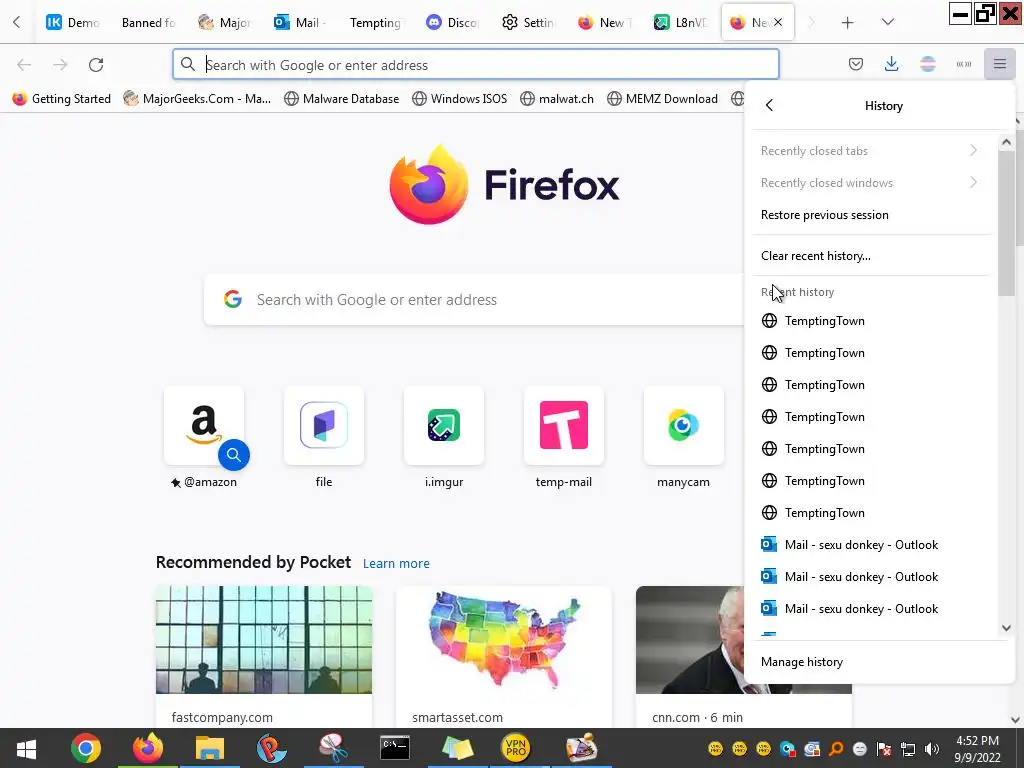Viewport: 1024px width, 768px height.
Task: Click the Firefox taskbar icon
Action: [x=148, y=748]
